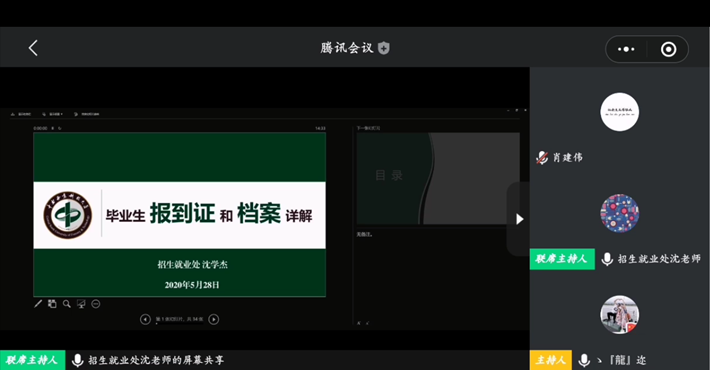Viewport: 710px width, 370px height.
Task: Click the notes area beneath next-slide preview
Action: click(x=438, y=276)
